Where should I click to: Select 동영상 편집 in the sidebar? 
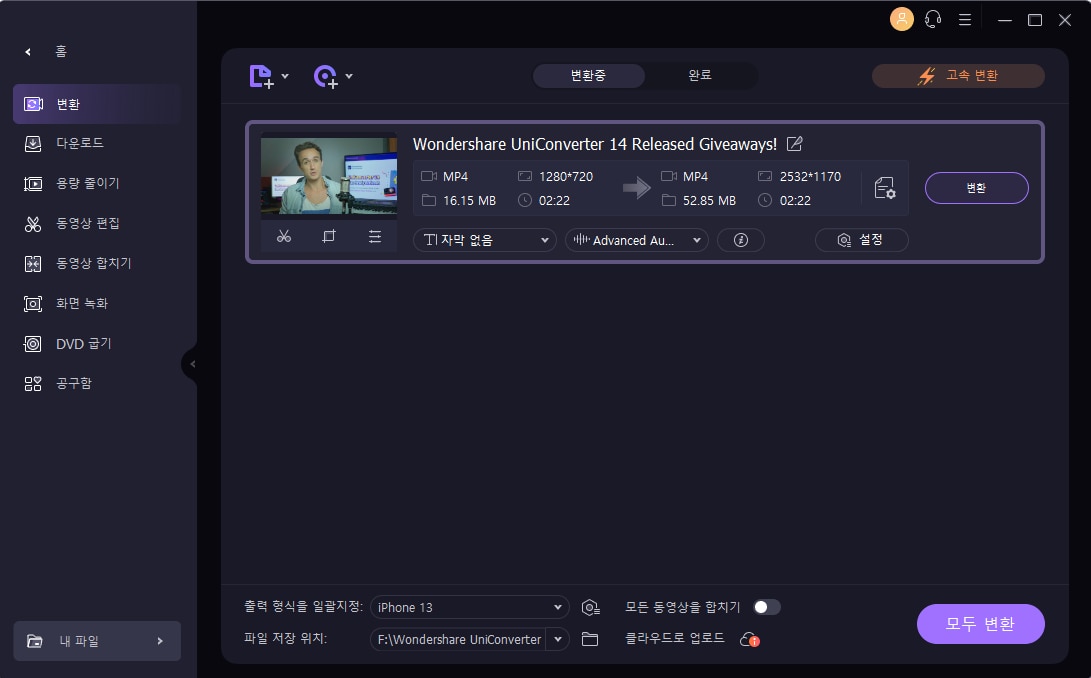click(x=97, y=223)
